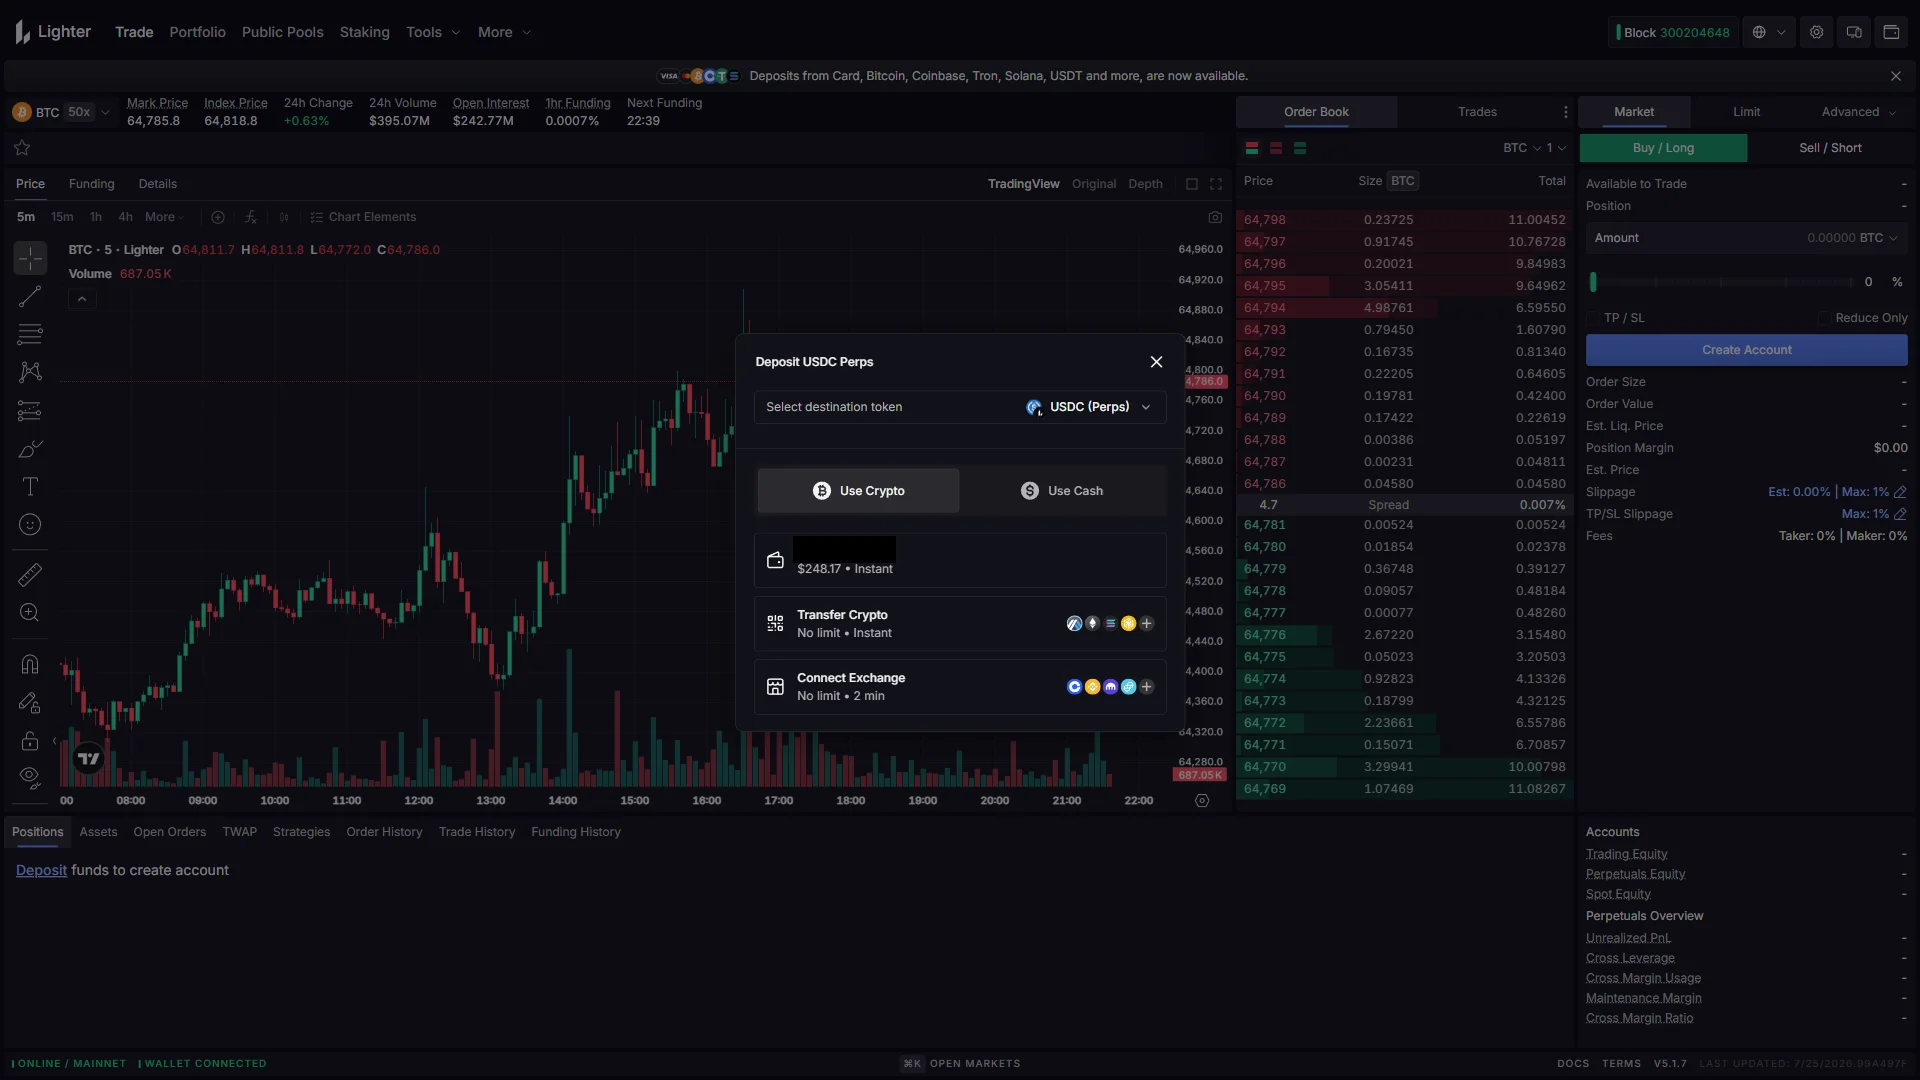Select the text annotation tool
The width and height of the screenshot is (1920, 1080).
tap(30, 486)
